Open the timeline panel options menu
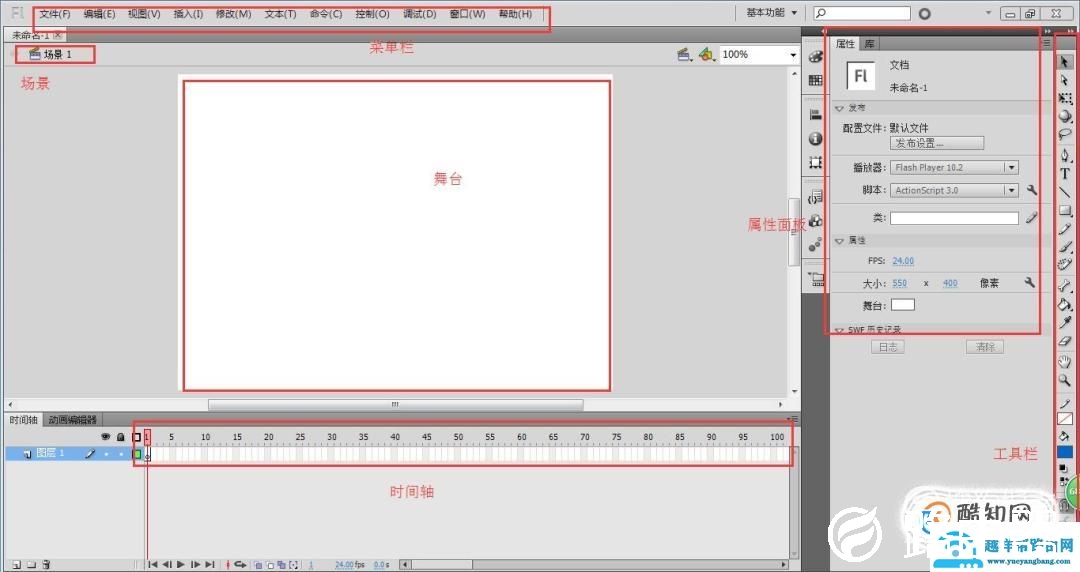This screenshot has width=1080, height=572. [793, 419]
